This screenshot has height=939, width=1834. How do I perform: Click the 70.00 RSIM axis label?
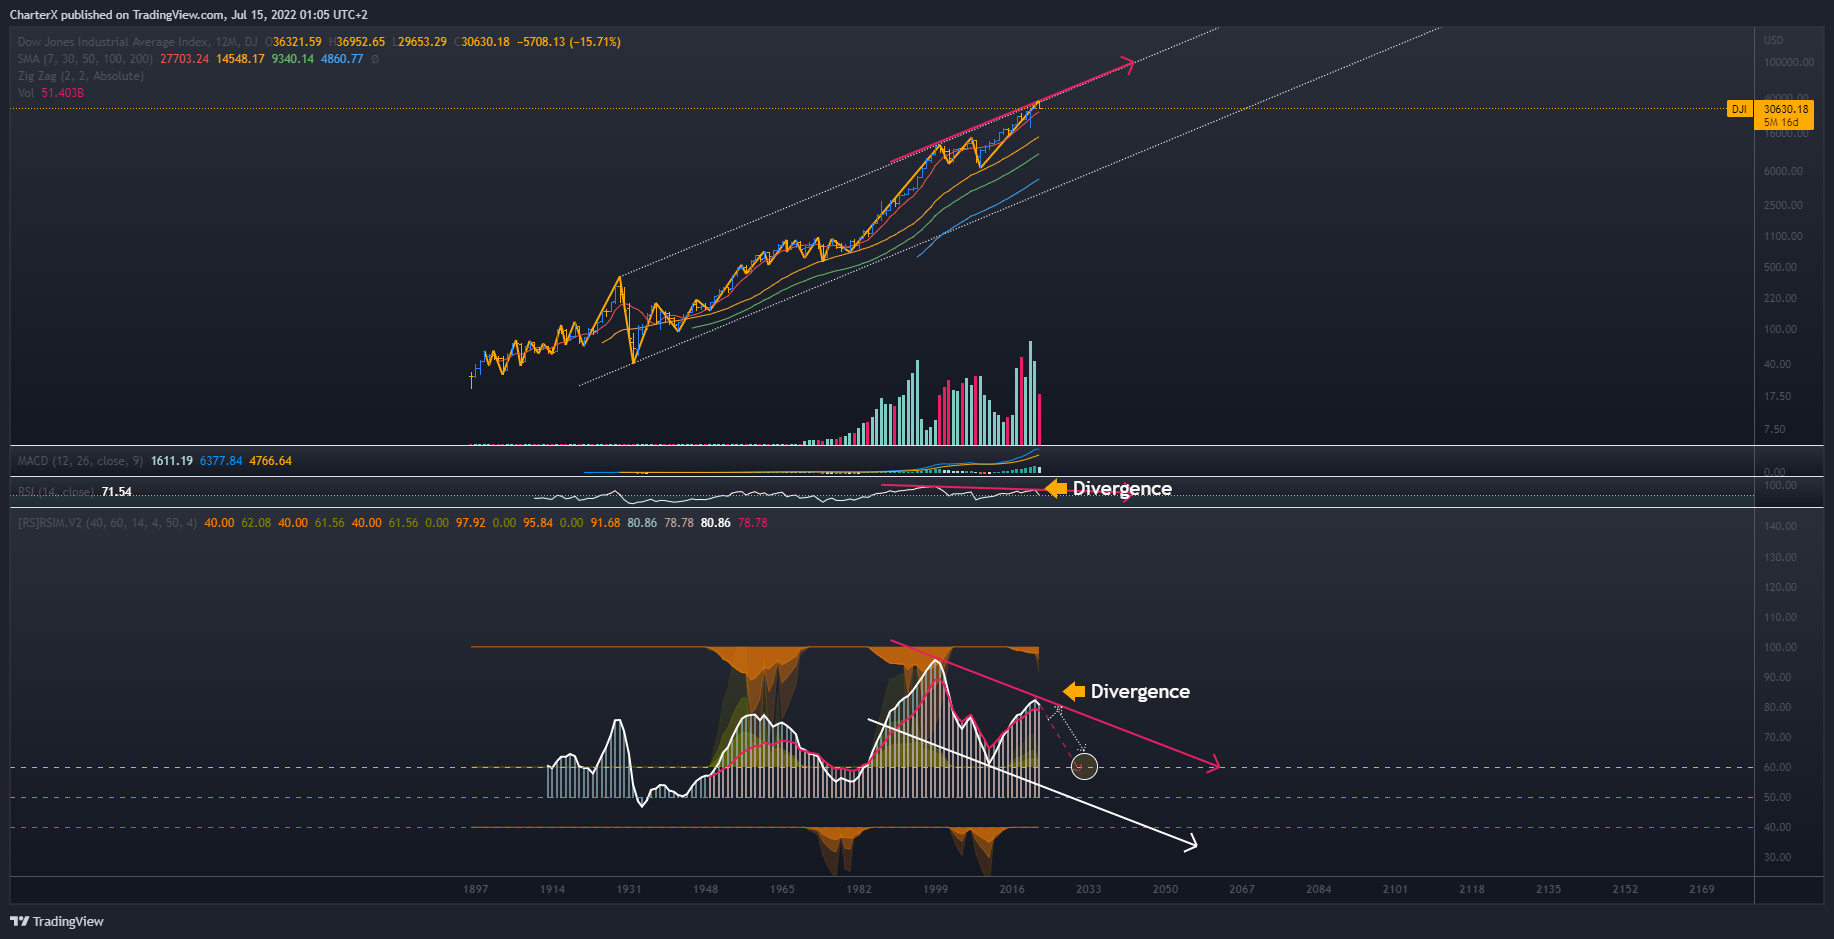coord(1777,737)
